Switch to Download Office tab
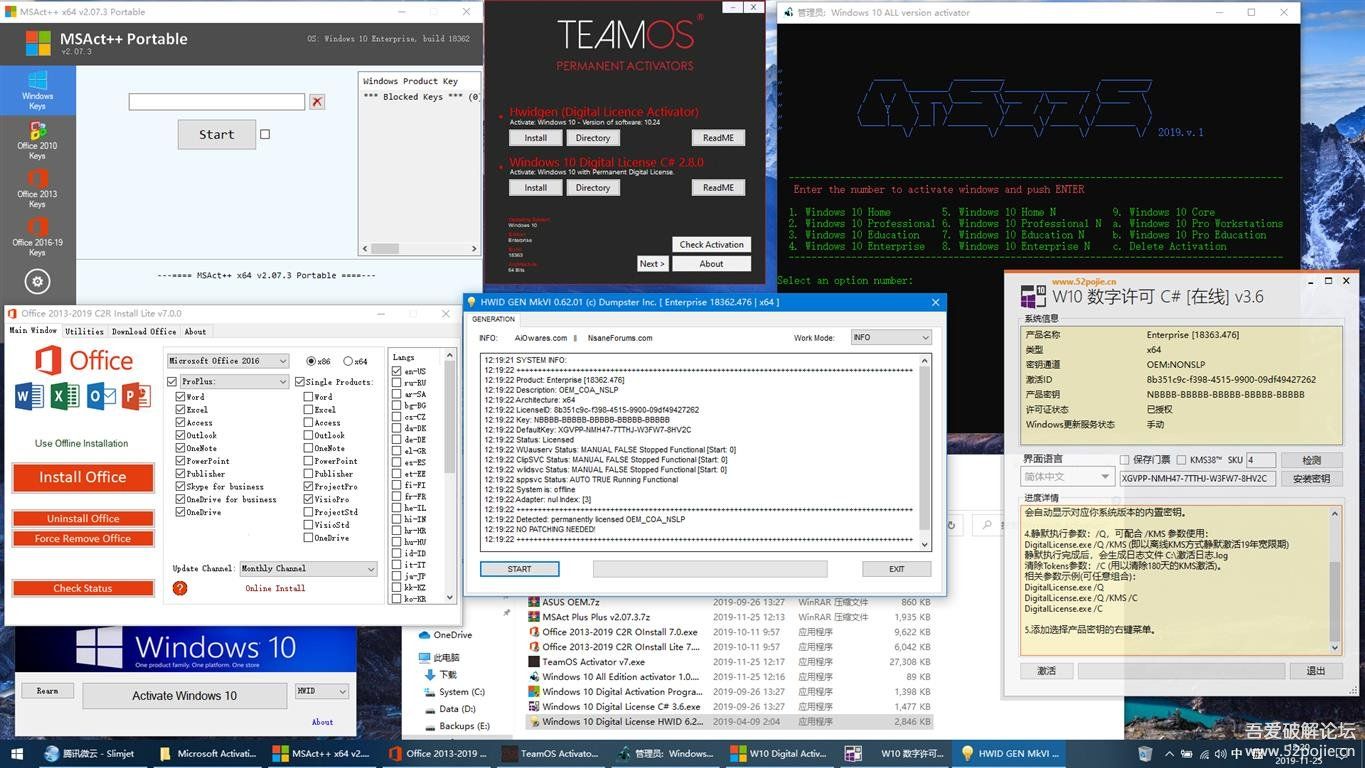 144,331
